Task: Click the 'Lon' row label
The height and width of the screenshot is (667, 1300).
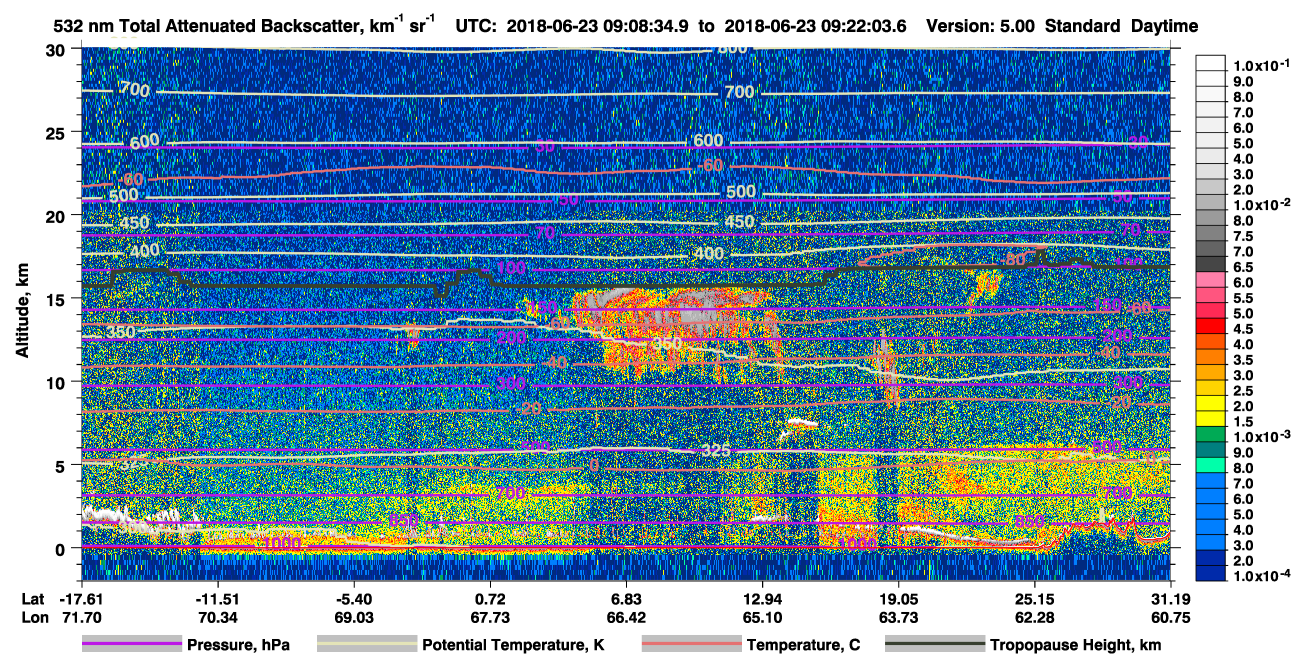Action: 33,618
